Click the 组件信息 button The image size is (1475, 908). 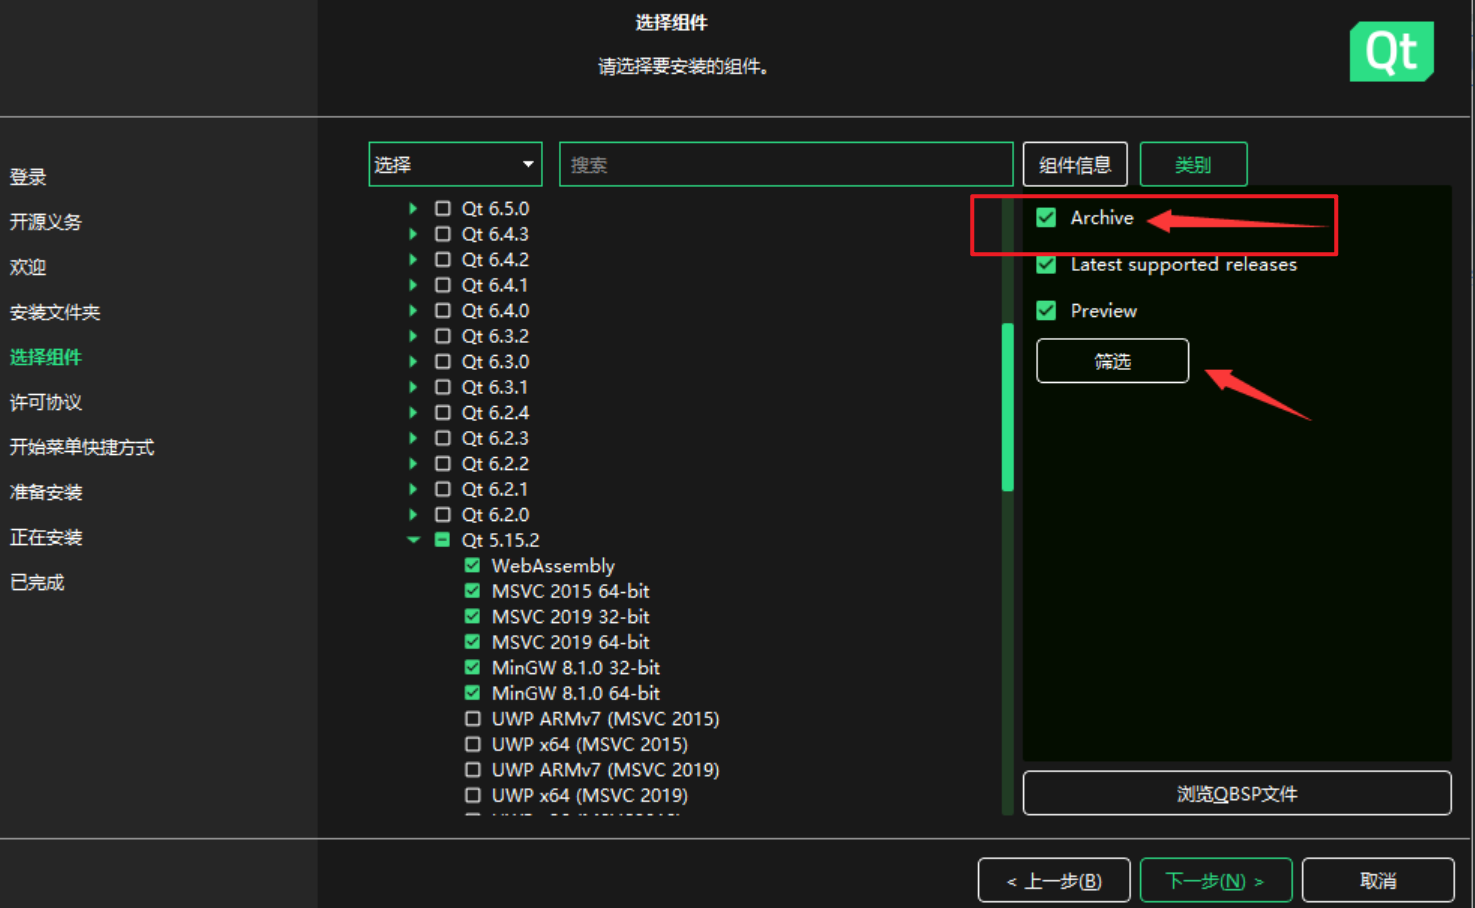pyautogui.click(x=1075, y=164)
